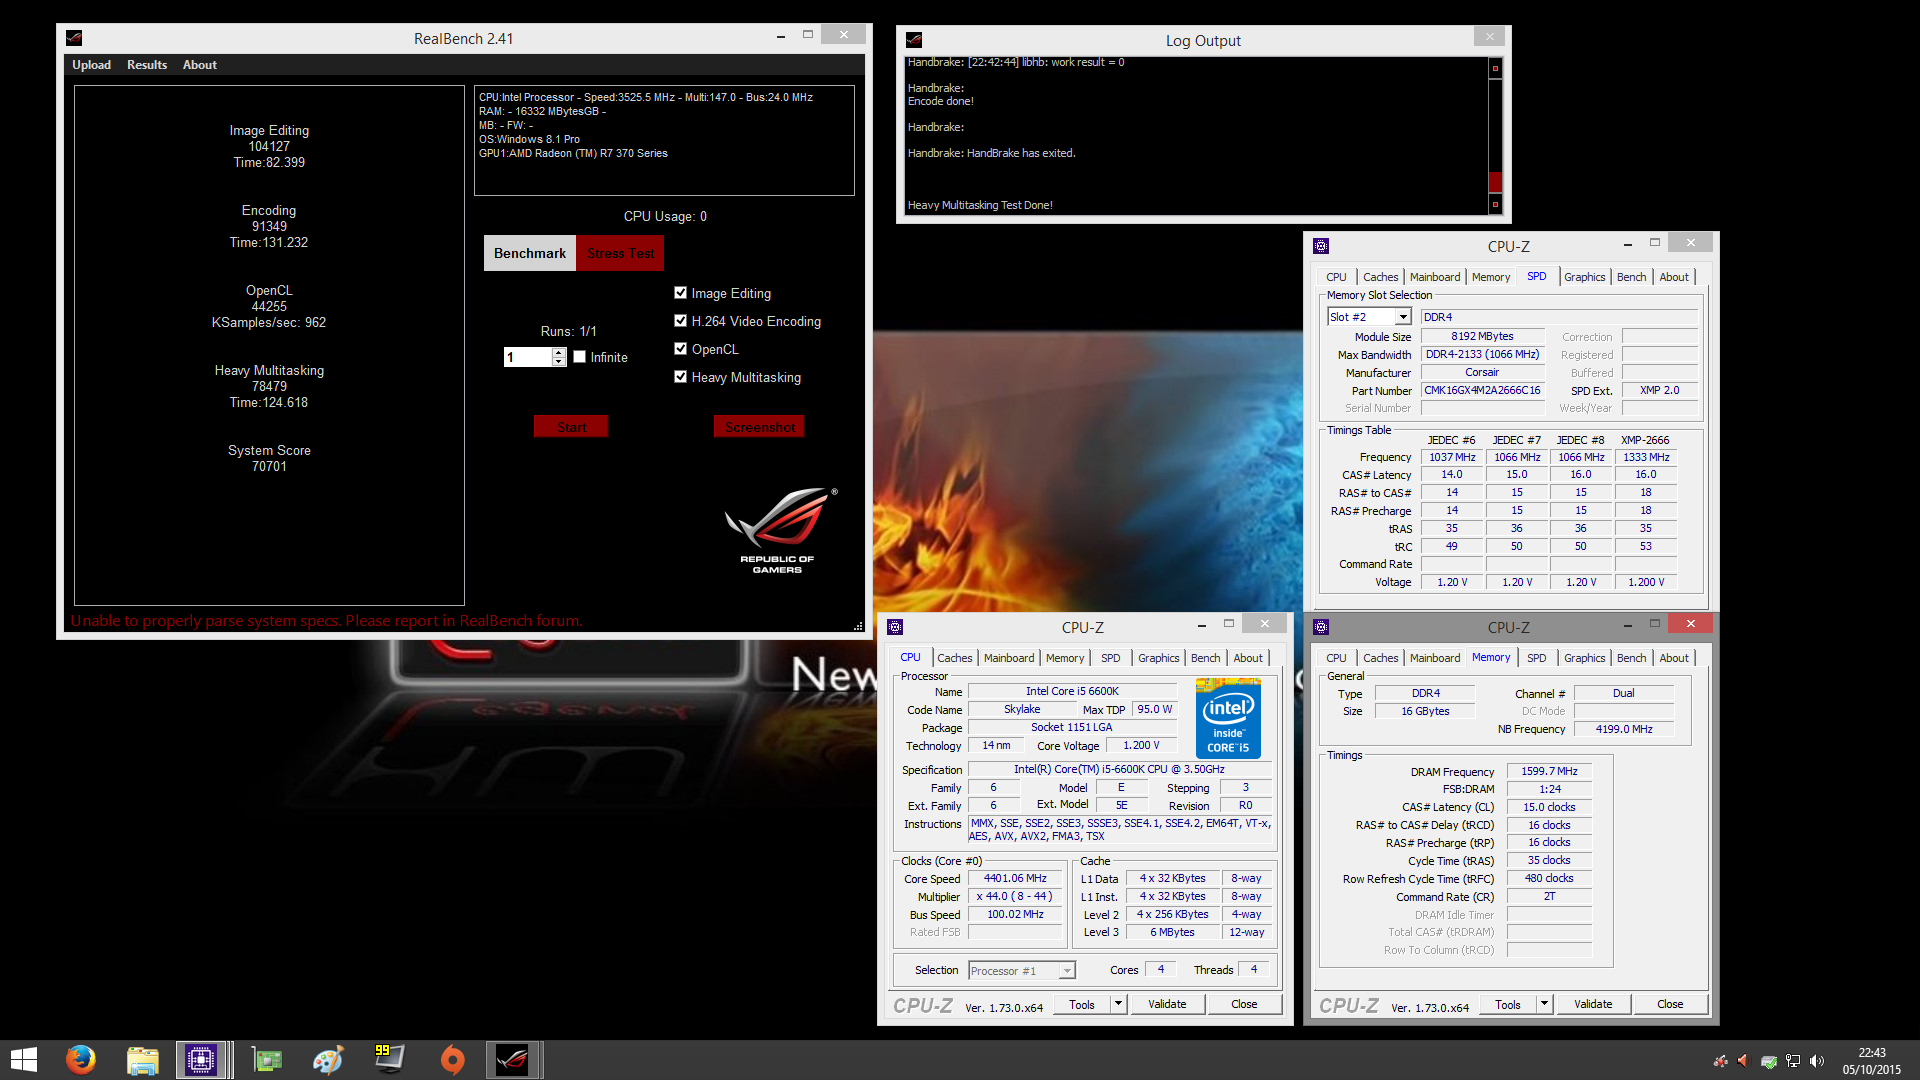This screenshot has width=1920, height=1080.
Task: Click the RealBench window title icon
Action: (74, 38)
